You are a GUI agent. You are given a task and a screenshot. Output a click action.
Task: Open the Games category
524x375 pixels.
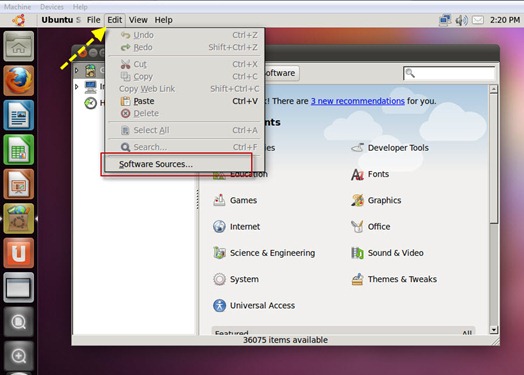pos(243,200)
